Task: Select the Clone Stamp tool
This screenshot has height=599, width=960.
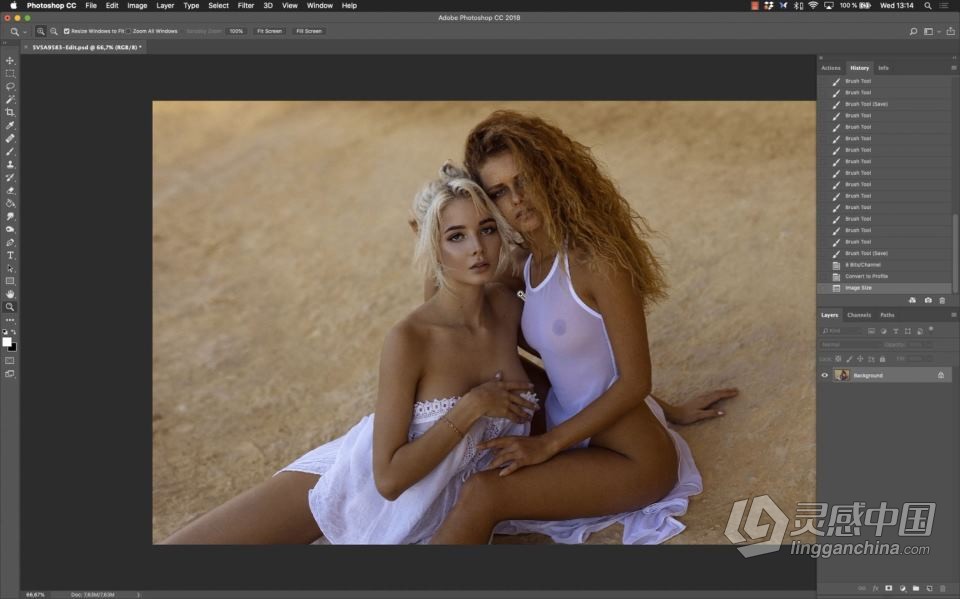Action: [x=10, y=164]
